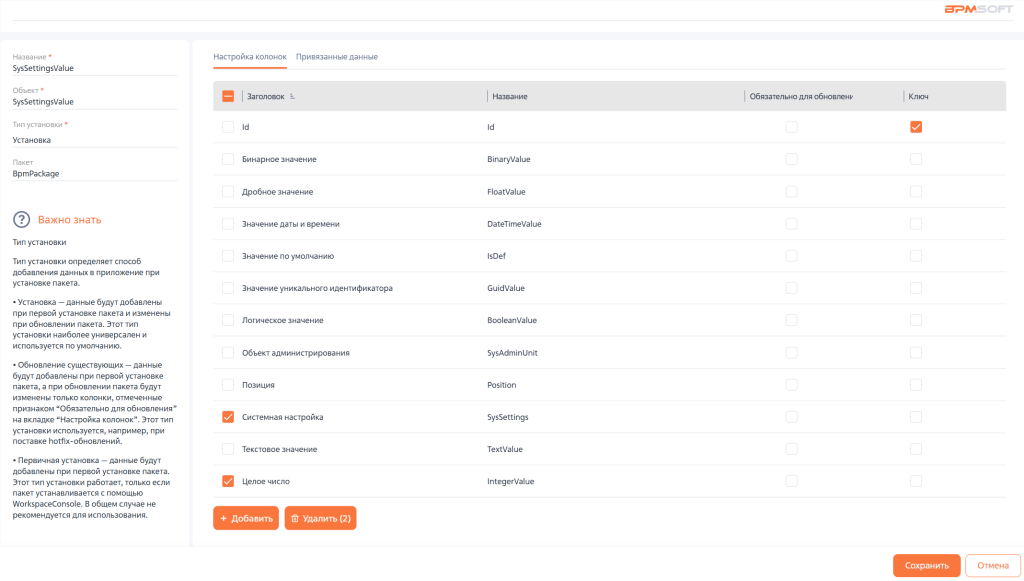Deselect the Системная настройка row checkbox
Screen dimensions: 1024x581
point(228,417)
